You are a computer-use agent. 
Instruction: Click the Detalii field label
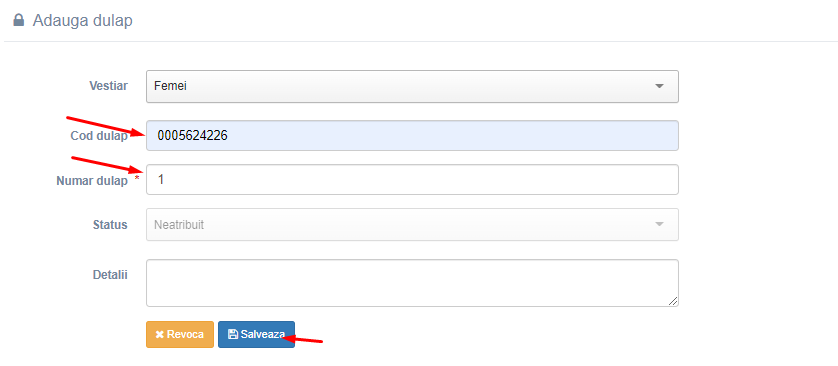(110, 275)
